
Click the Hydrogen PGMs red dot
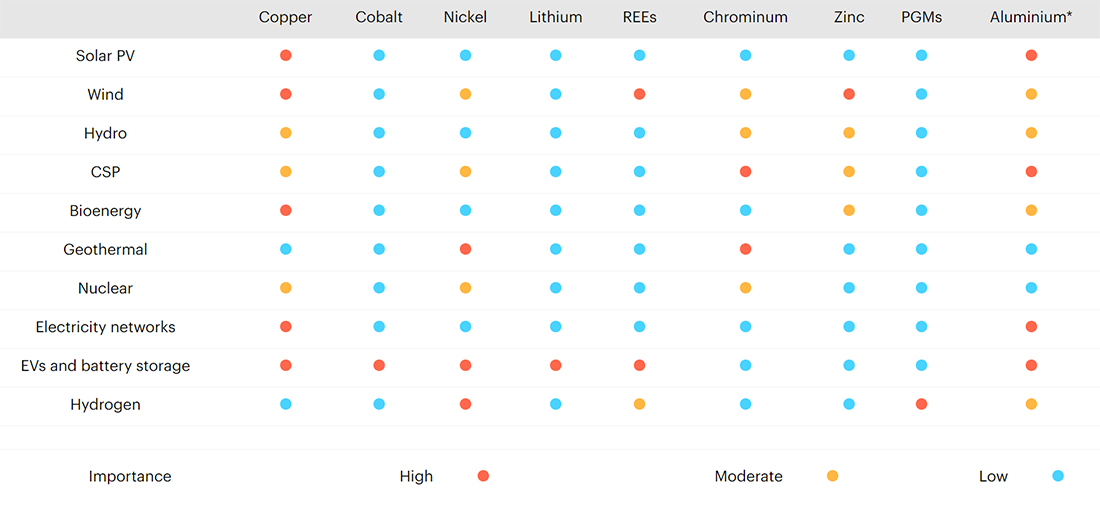[921, 404]
